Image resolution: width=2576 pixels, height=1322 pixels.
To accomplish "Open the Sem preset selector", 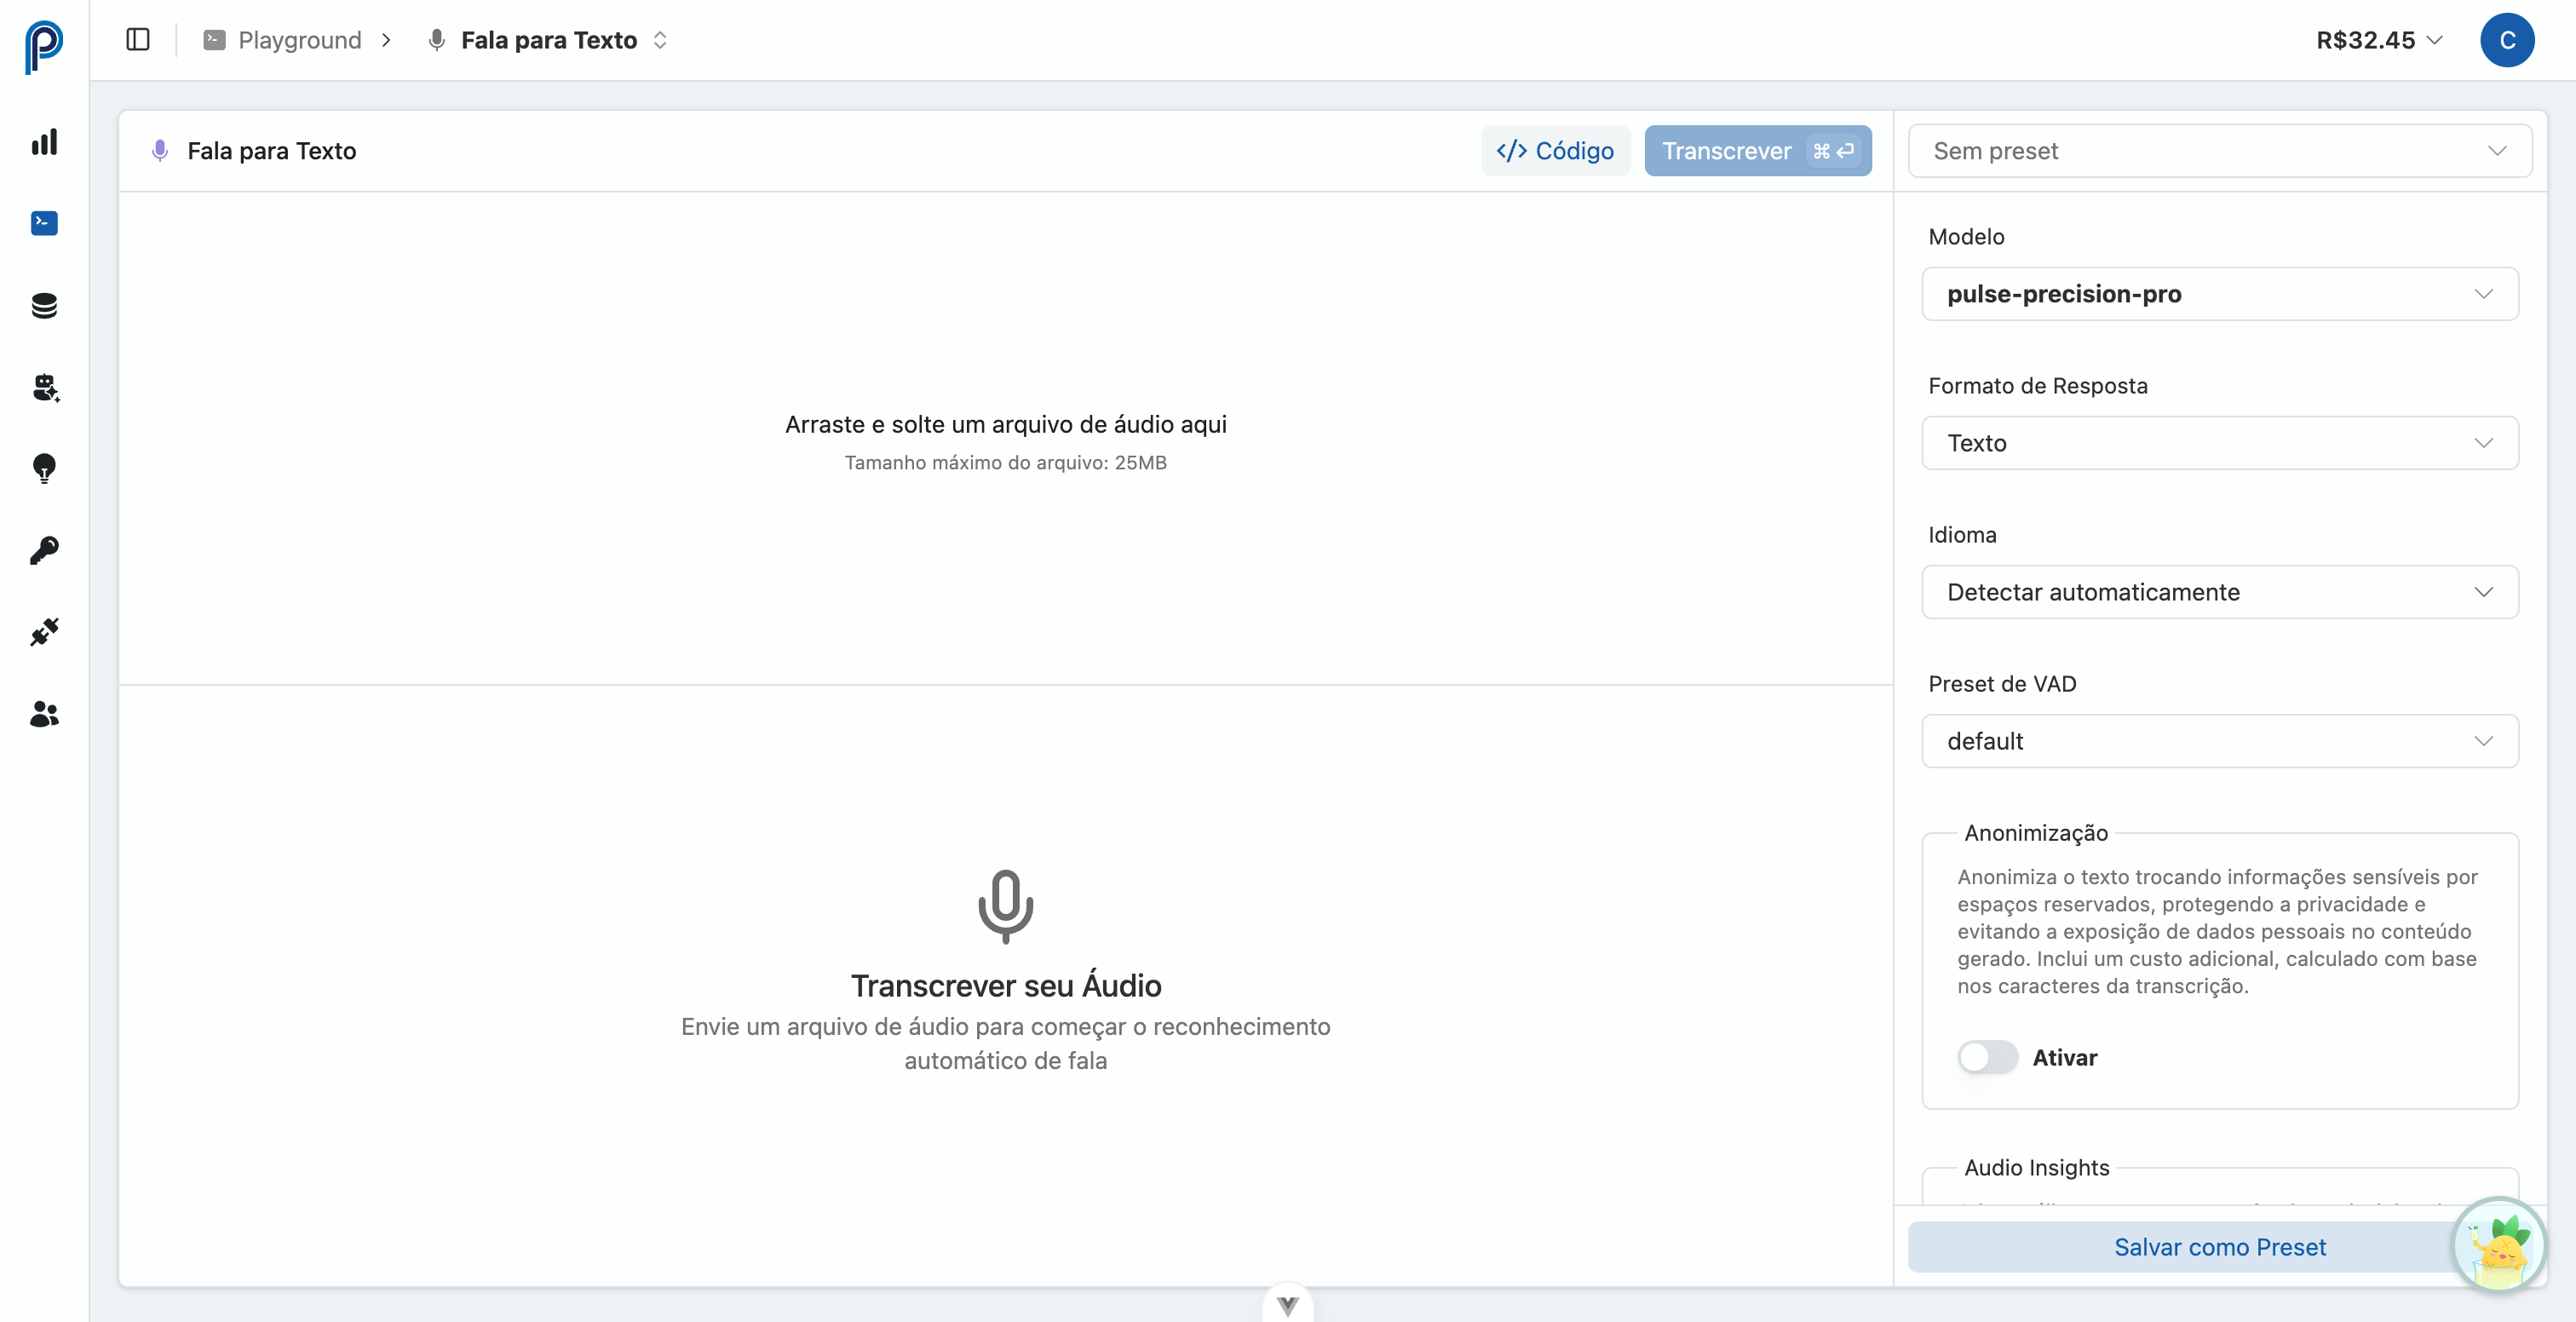I will tap(2219, 151).
